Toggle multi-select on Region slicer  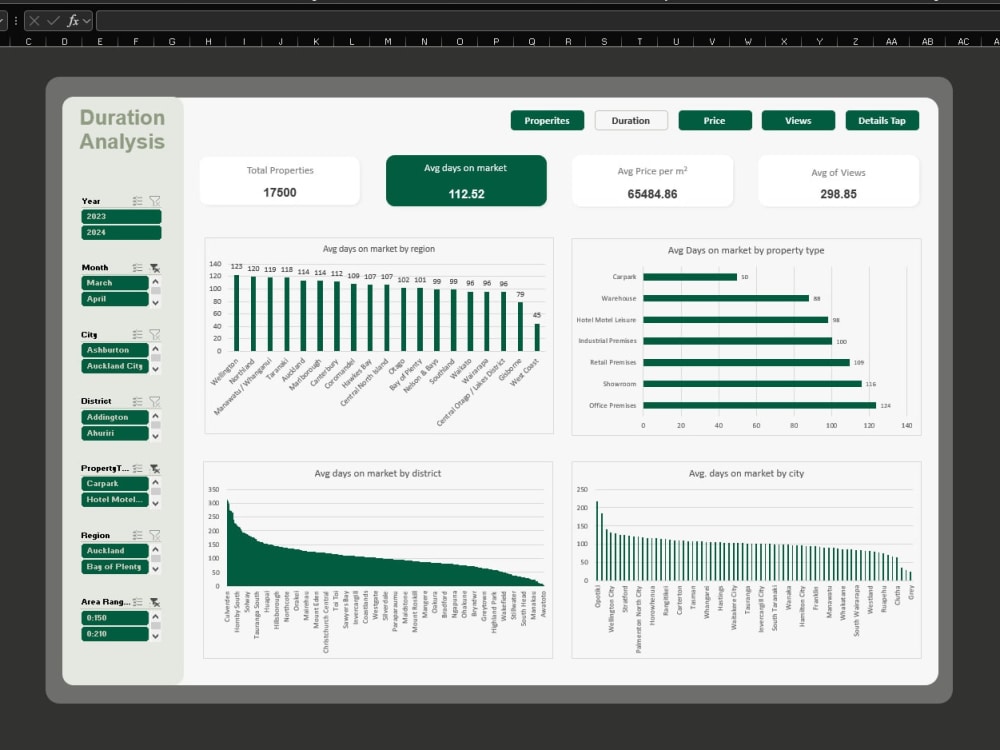tap(137, 535)
